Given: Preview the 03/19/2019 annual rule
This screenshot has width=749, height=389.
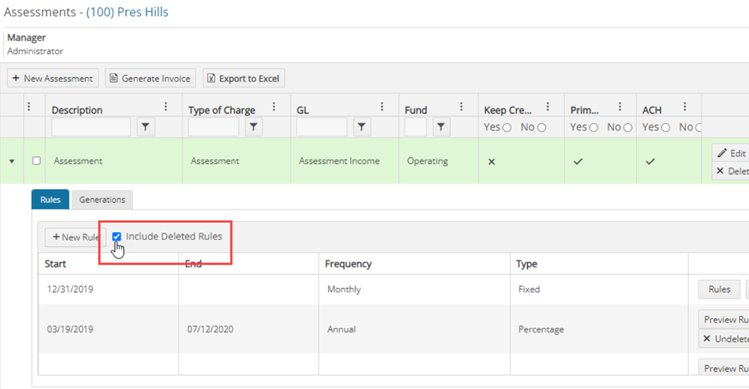Looking at the screenshot, I should click(x=724, y=320).
